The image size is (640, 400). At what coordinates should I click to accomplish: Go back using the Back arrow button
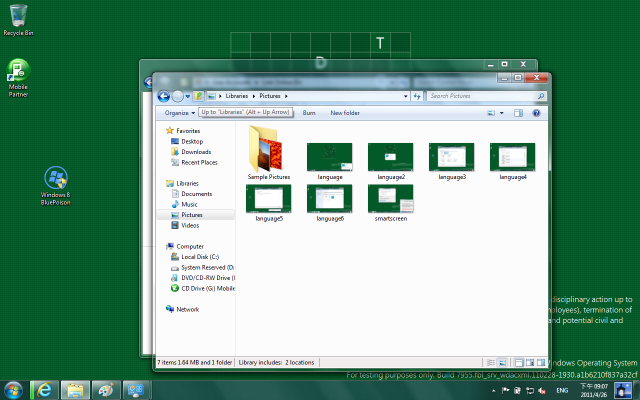point(163,96)
